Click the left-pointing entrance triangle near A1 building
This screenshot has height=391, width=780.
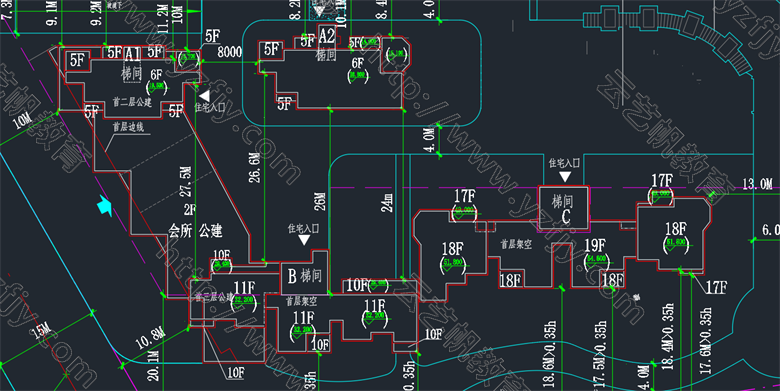coord(204,96)
